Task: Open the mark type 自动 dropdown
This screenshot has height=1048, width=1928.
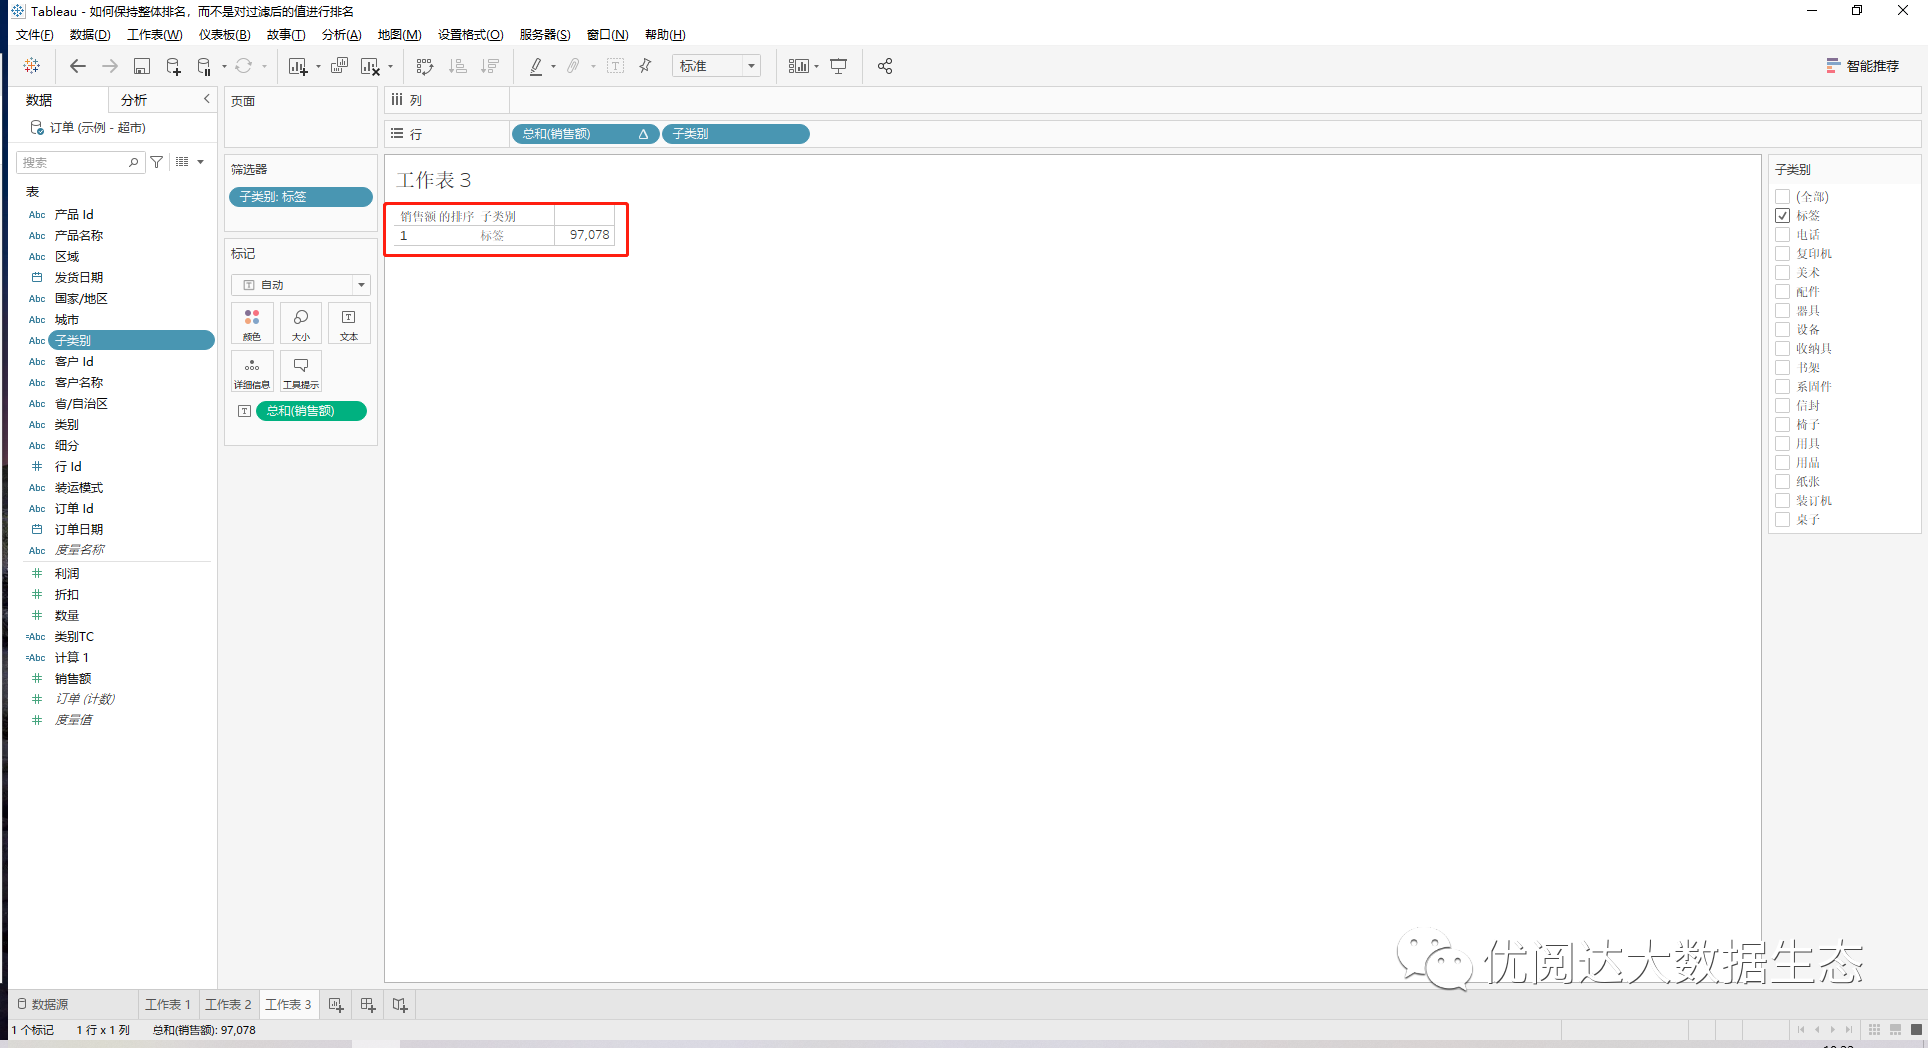Action: [x=301, y=285]
